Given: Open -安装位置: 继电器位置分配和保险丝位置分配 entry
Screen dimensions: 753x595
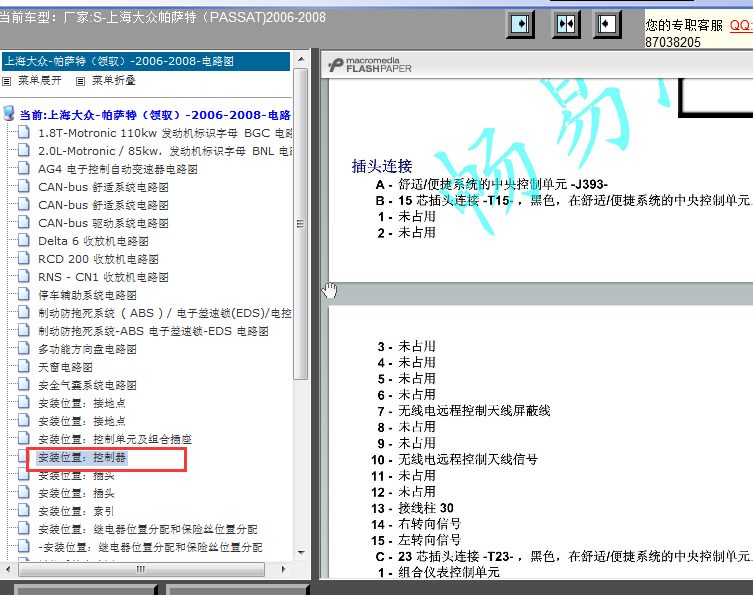Looking at the screenshot, I should pos(150,547).
